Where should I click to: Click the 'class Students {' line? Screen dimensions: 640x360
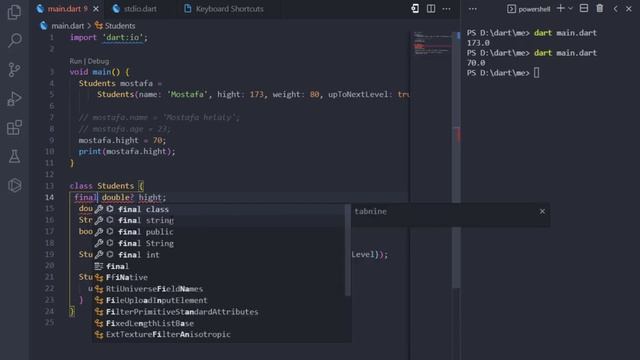107,186
